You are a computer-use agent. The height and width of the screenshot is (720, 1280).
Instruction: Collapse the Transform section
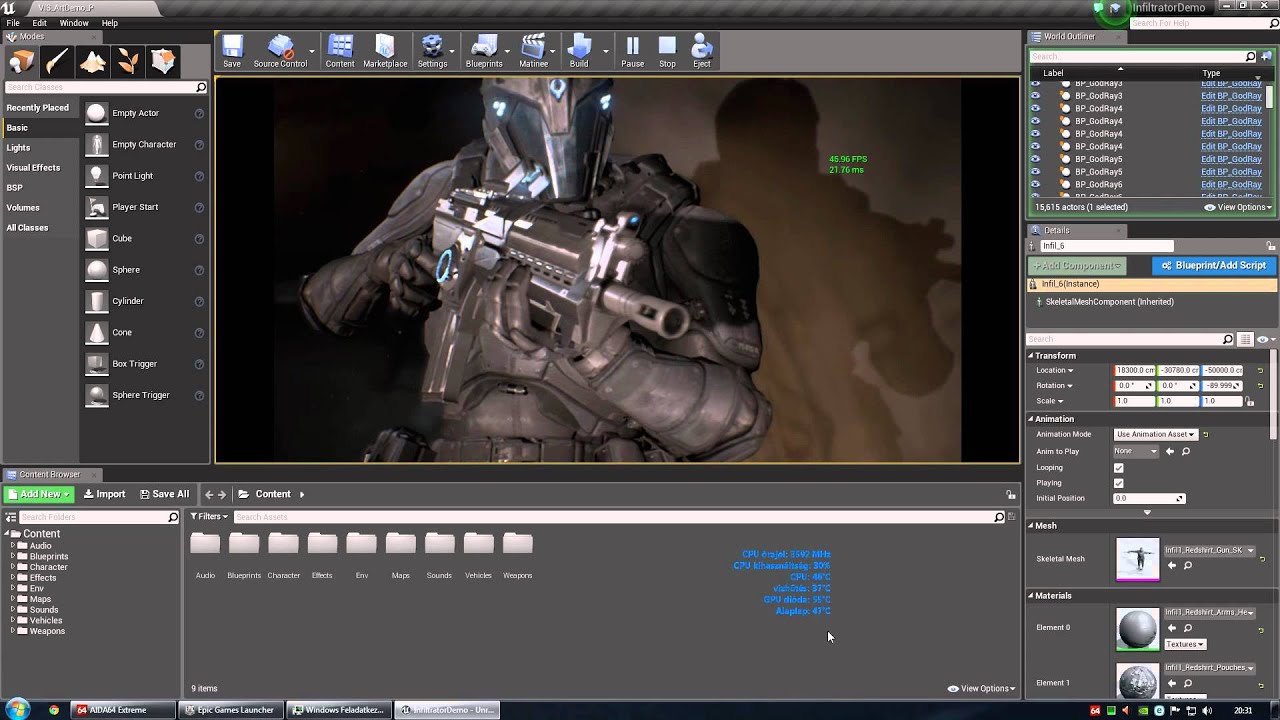point(1031,356)
